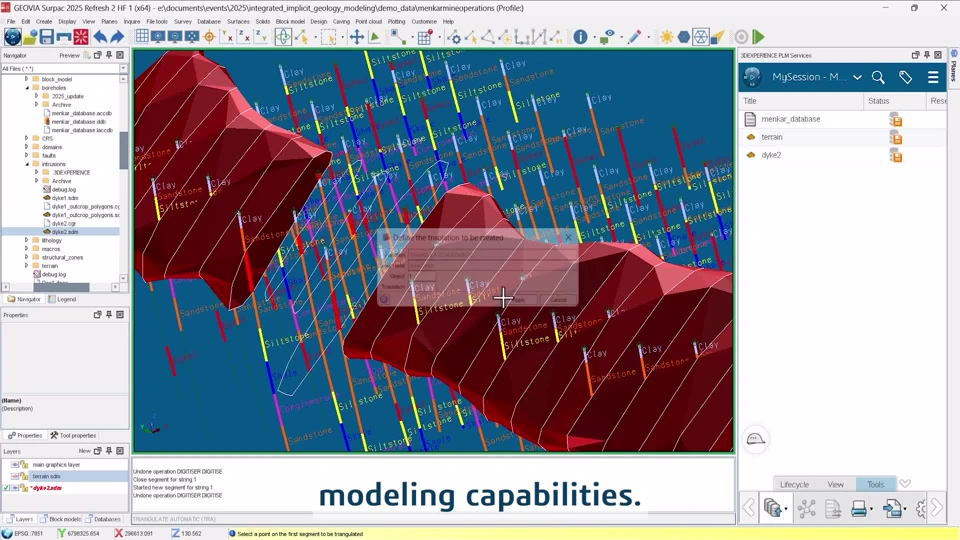Click the search magnifier in PLM Services
Viewport: 960px width, 540px height.
pyautogui.click(x=878, y=77)
